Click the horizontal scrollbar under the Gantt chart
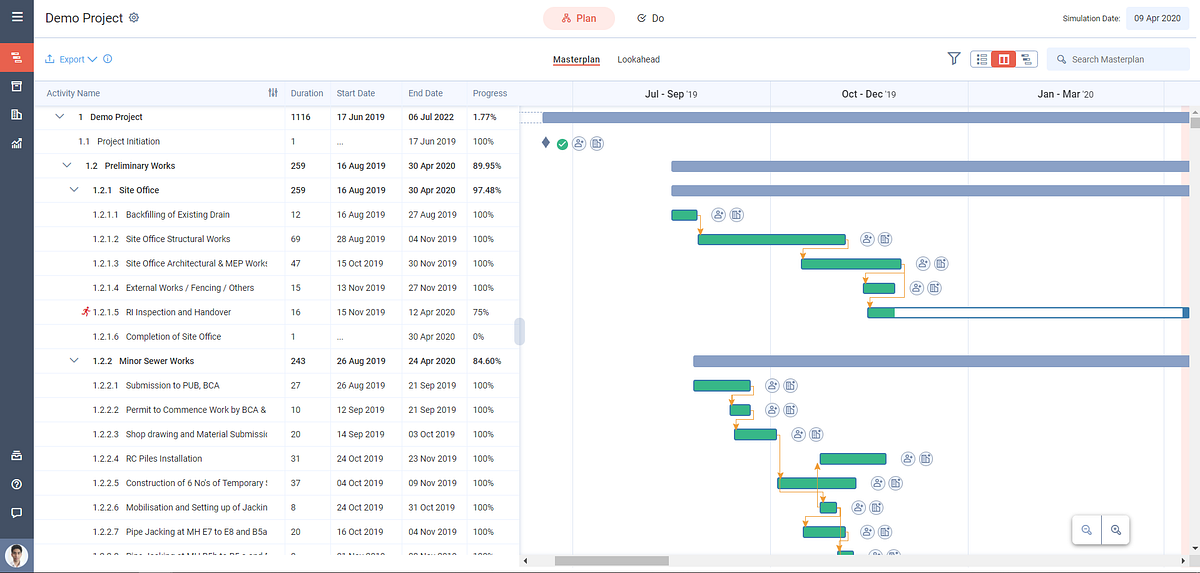This screenshot has width=1200, height=573. point(611,561)
